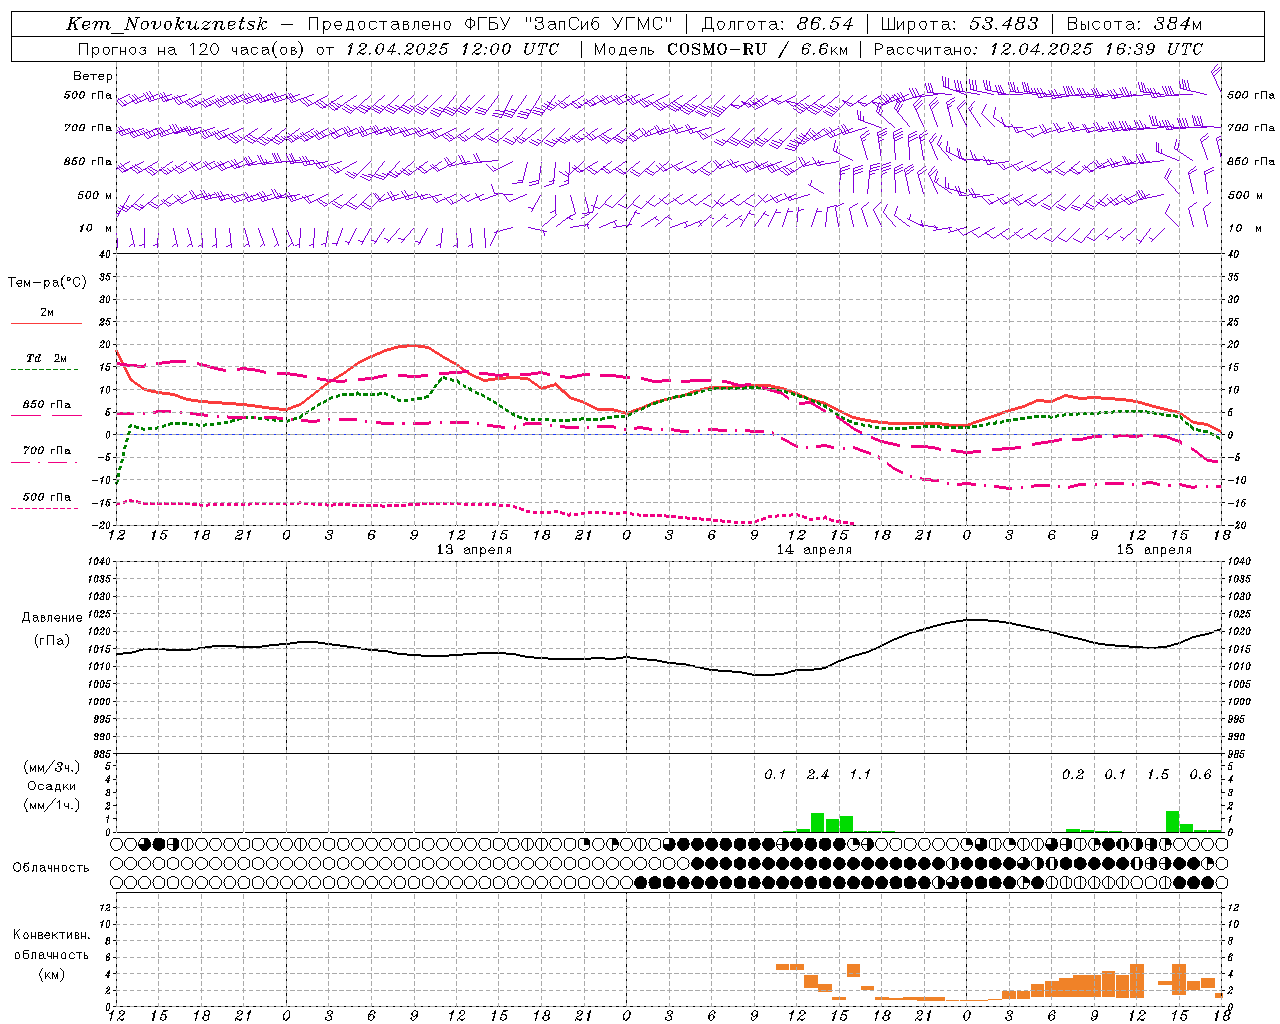
Task: Select the 15 апреля date label
Action: (1154, 550)
